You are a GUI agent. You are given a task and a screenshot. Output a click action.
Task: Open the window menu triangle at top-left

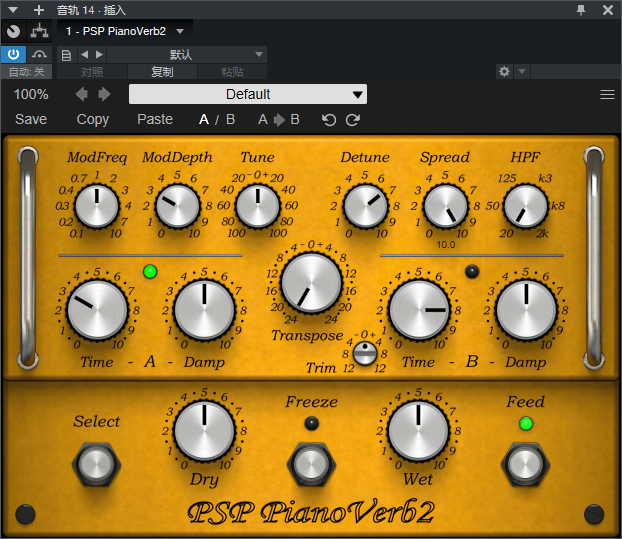click(x=13, y=10)
